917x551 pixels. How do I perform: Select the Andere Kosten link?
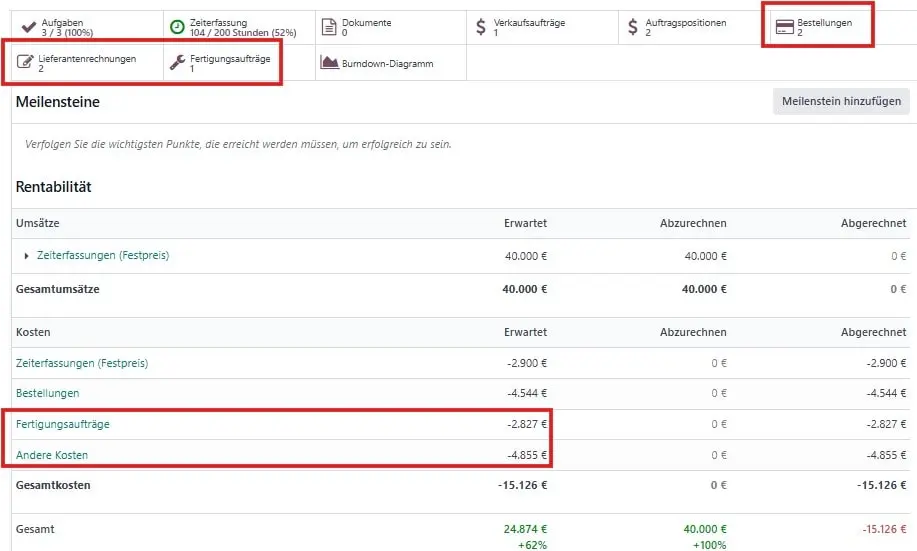click(x=52, y=455)
